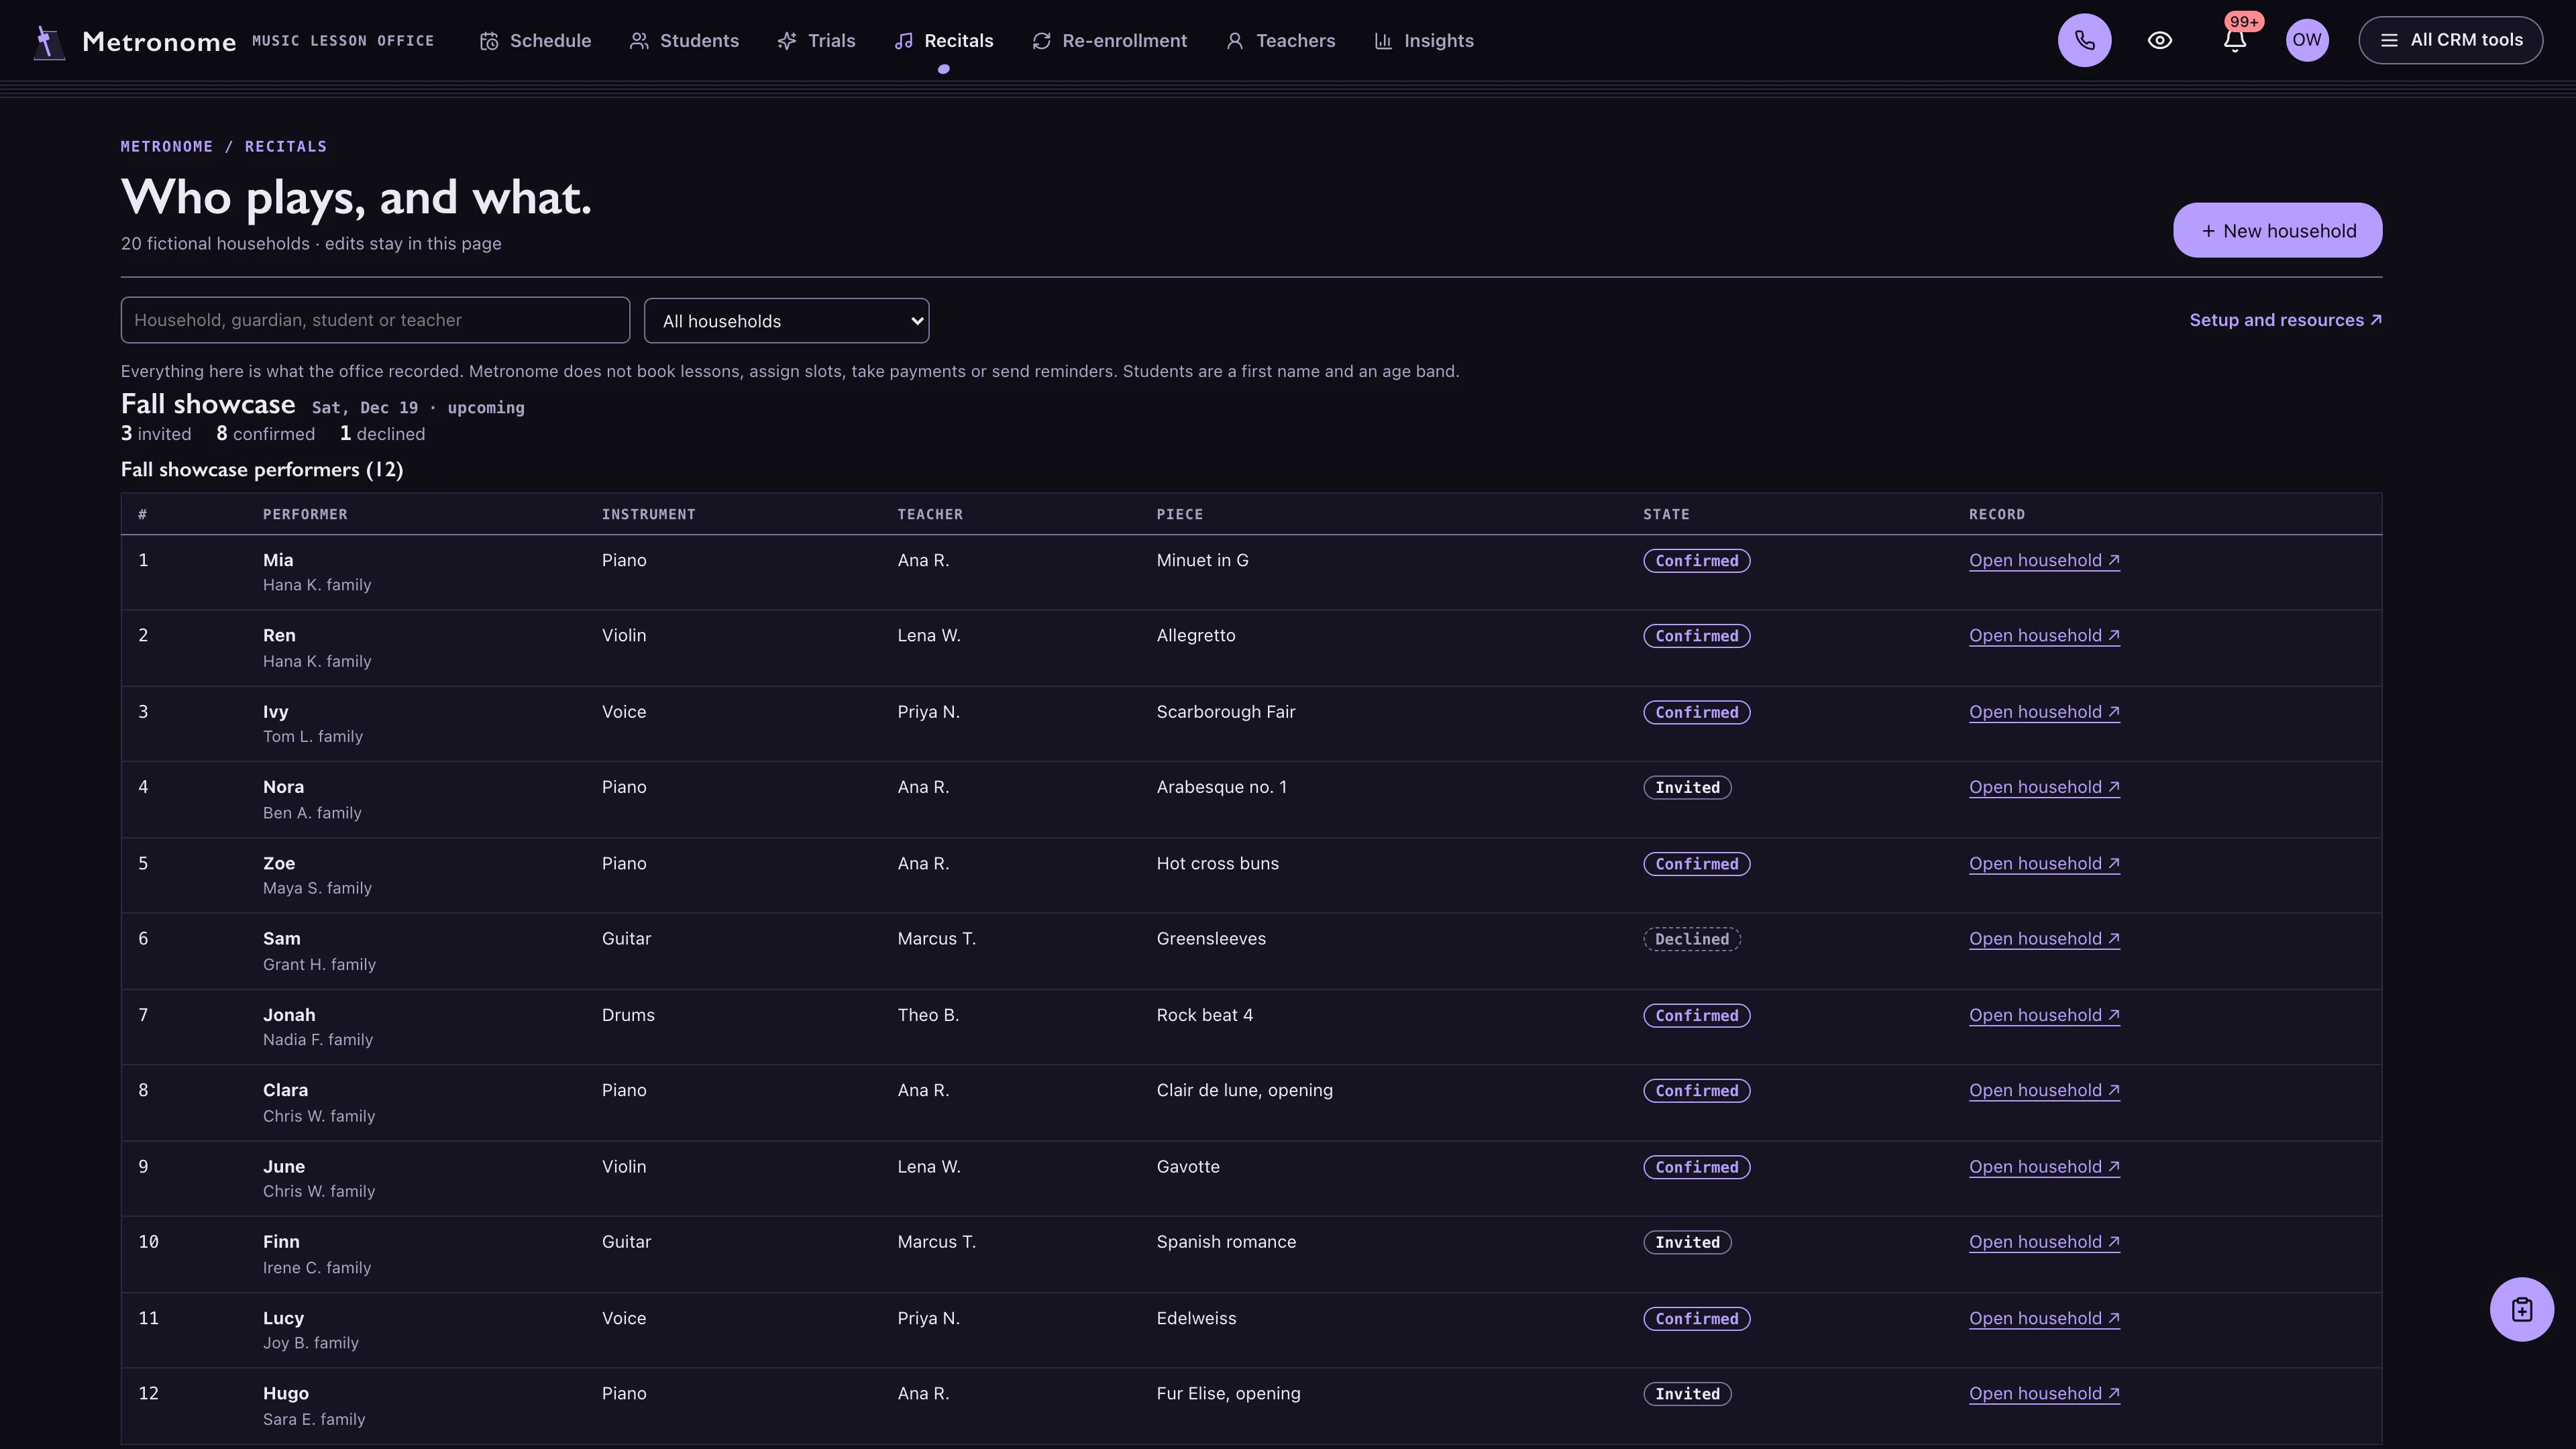Click the Confirmed badge for Lucy
Viewport: 2576px width, 1449px height.
pos(1696,1318)
